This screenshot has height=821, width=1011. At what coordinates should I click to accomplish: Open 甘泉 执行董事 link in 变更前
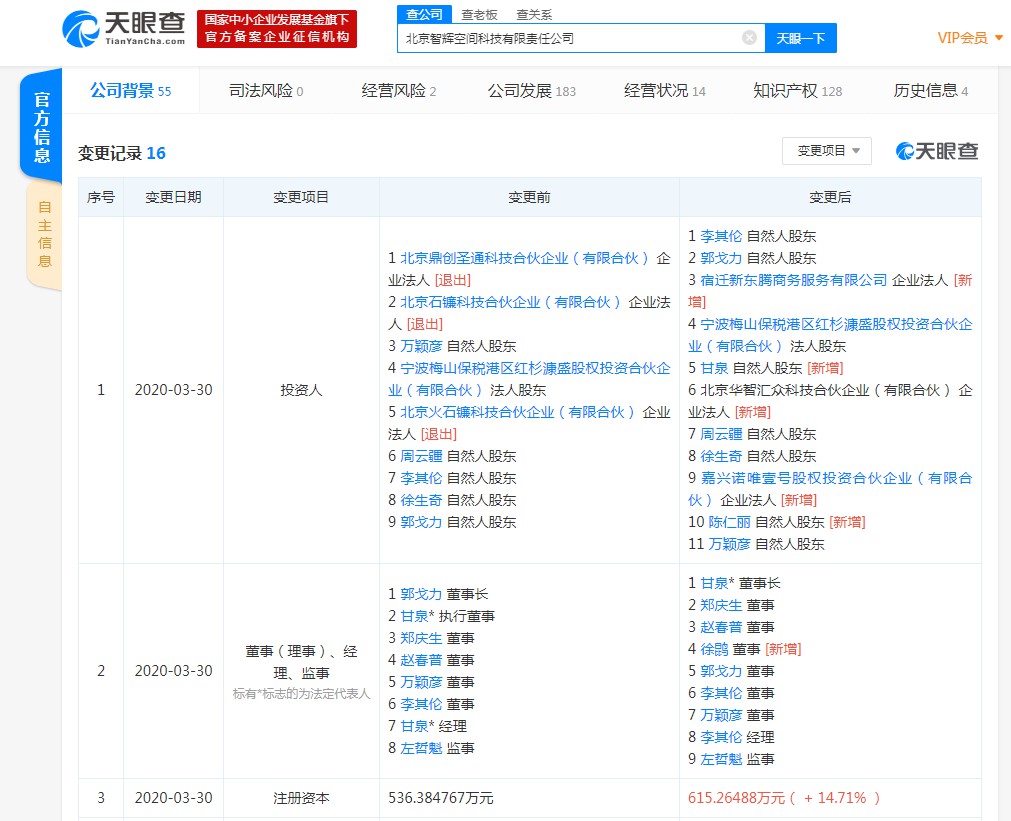pyautogui.click(x=414, y=616)
